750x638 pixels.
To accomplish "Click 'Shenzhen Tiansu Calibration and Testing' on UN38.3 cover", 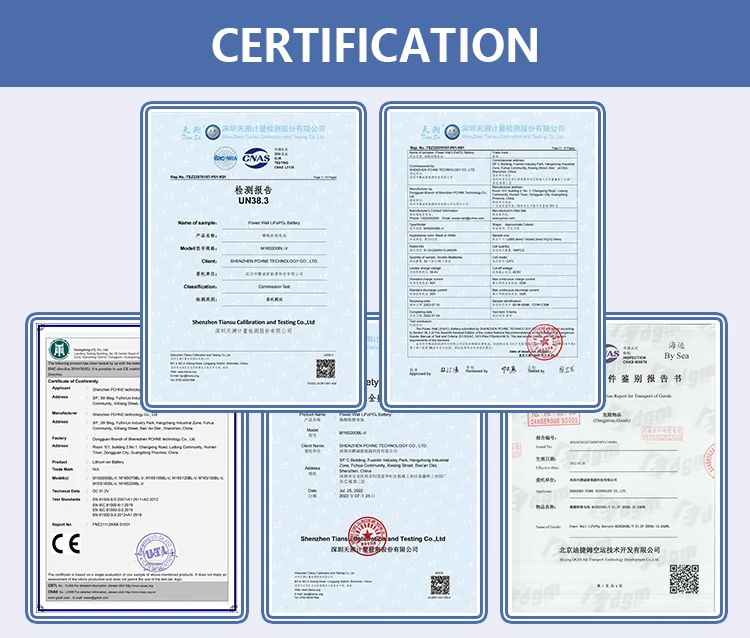I will (x=254, y=322).
